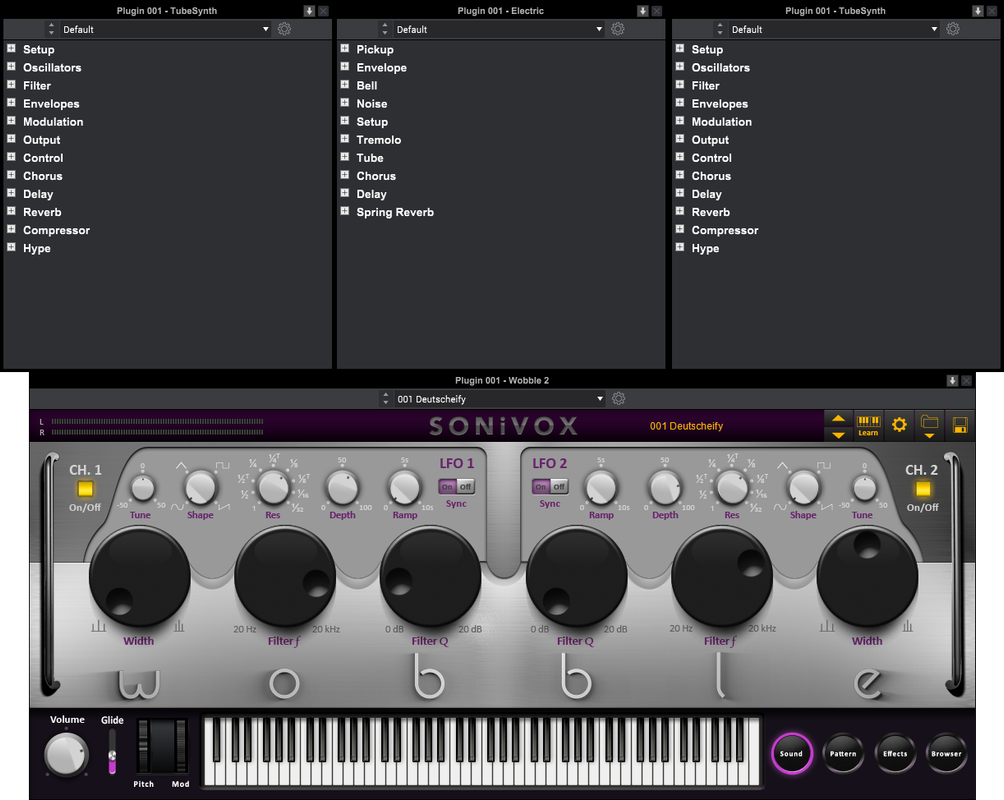Click the CH. 1 large Filter f knob

tap(285, 578)
